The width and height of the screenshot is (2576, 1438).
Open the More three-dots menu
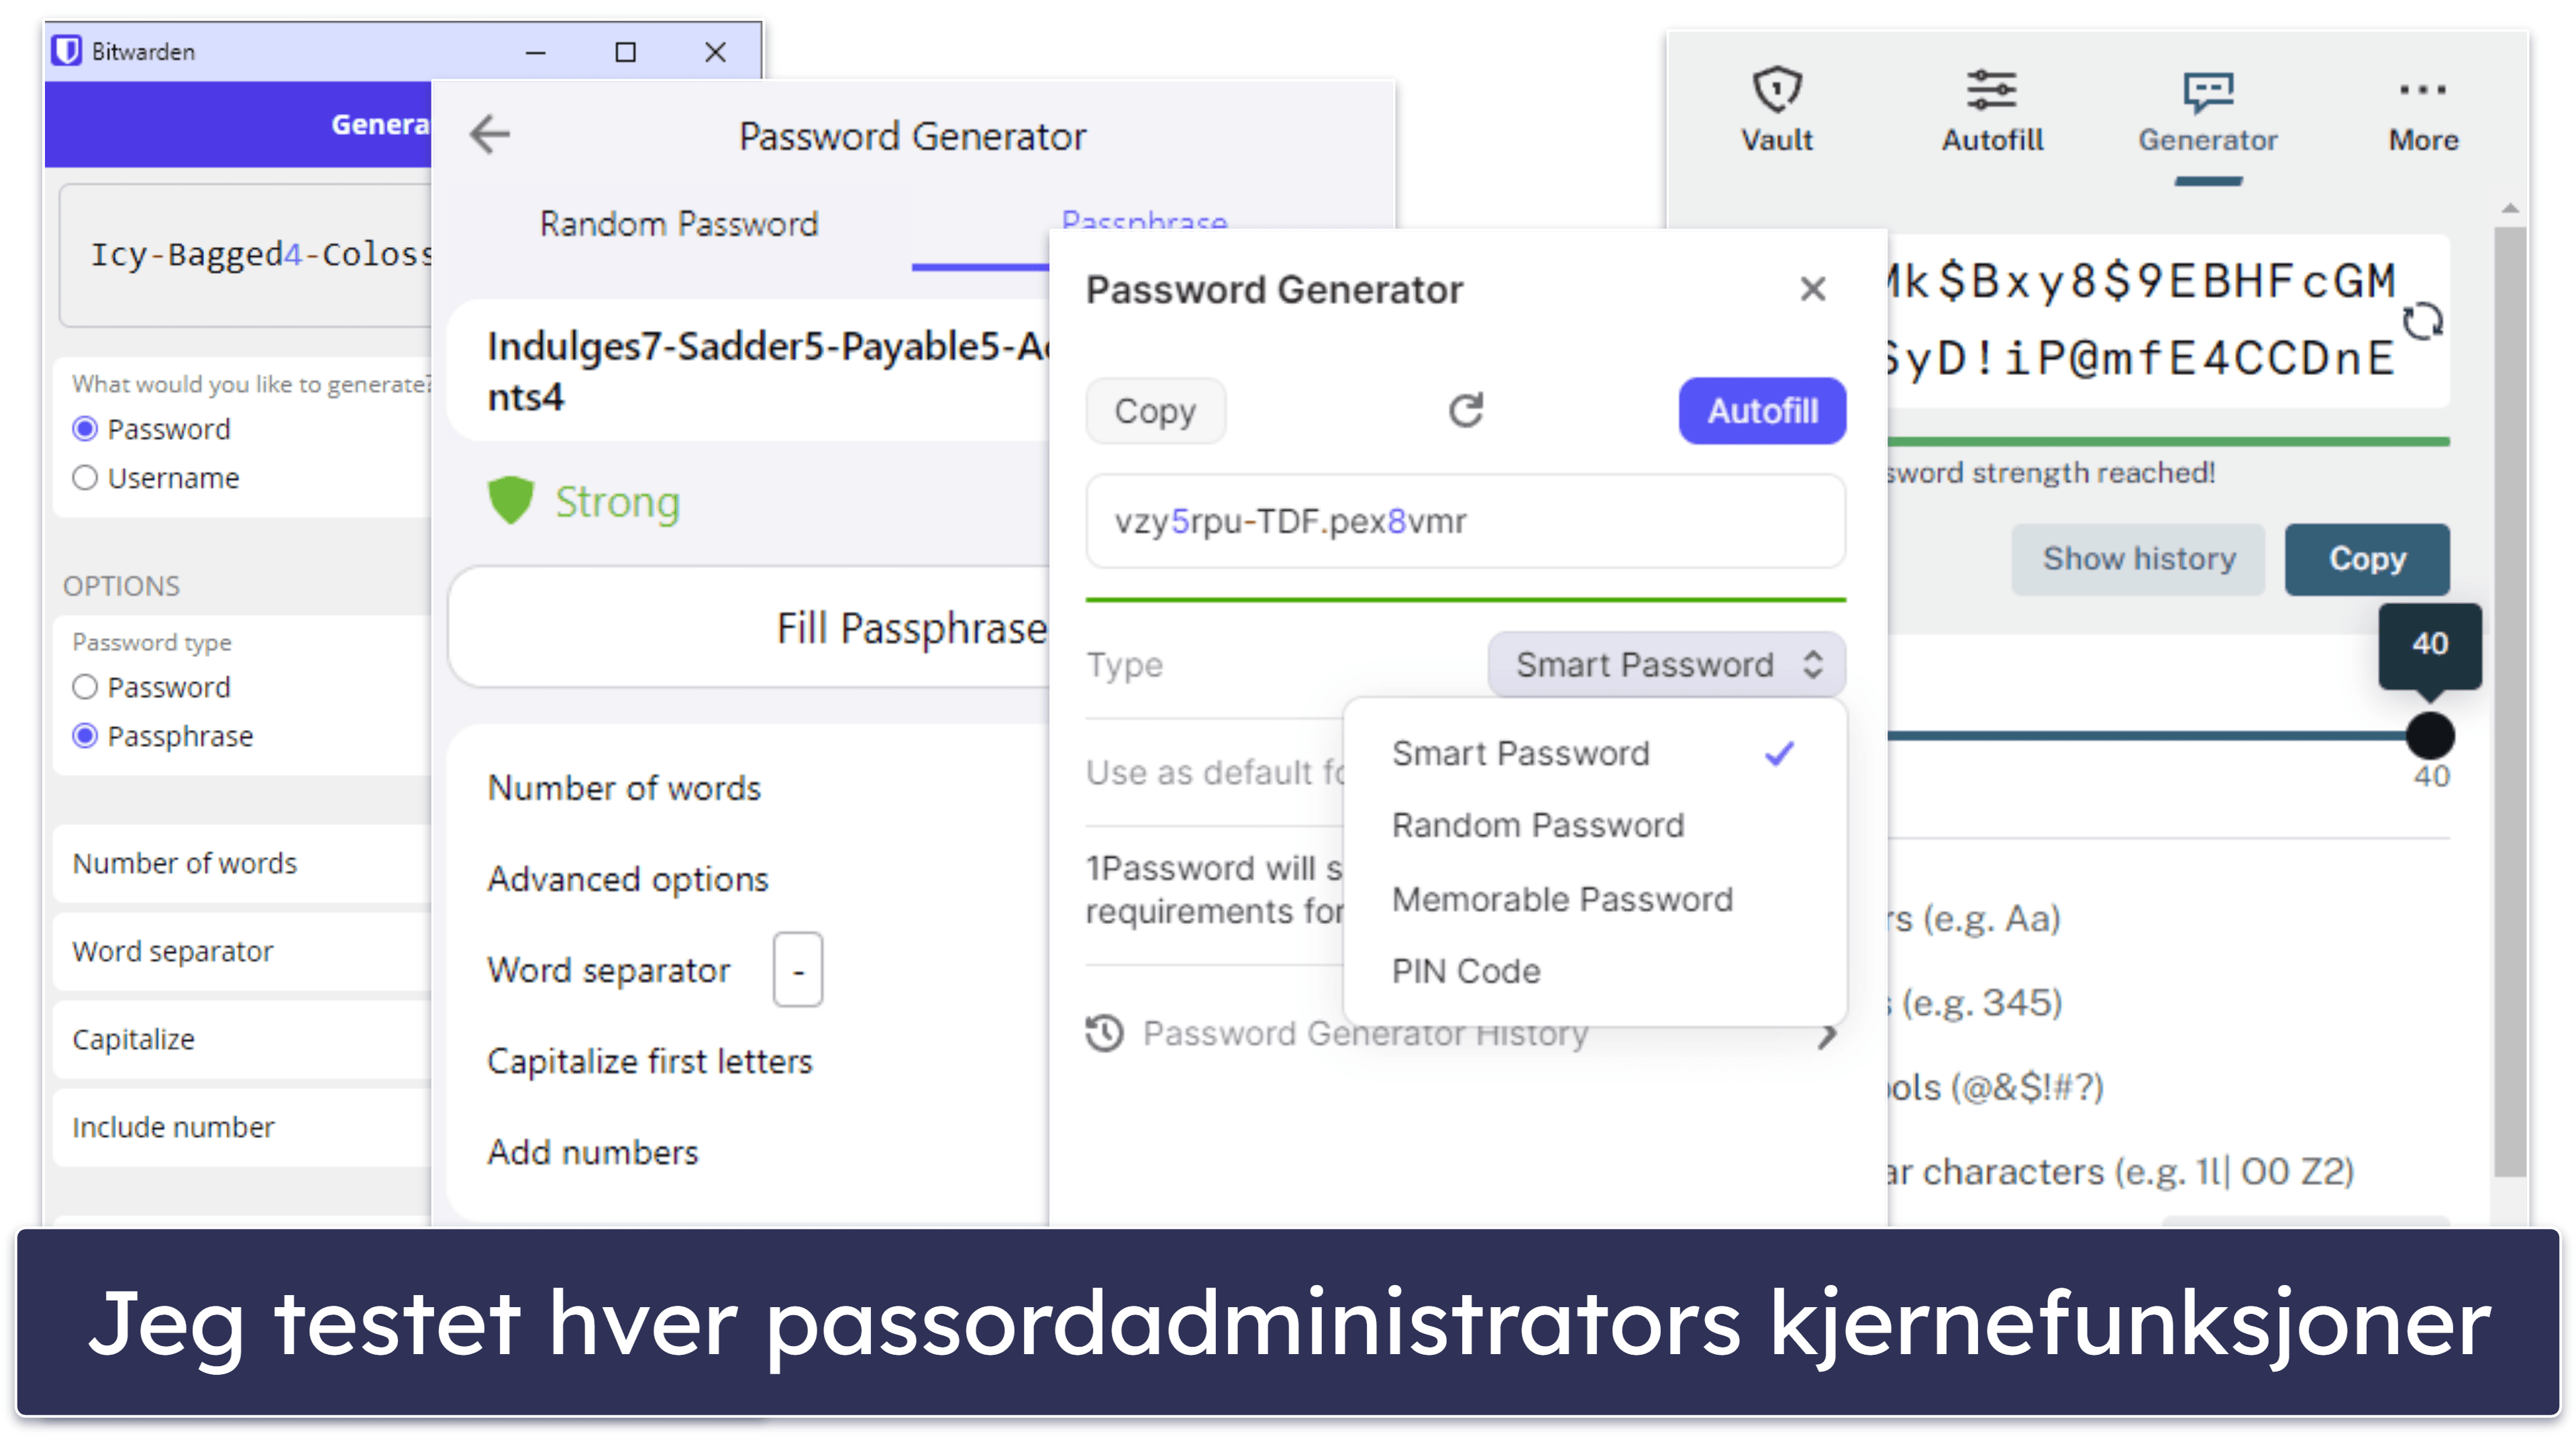tap(2422, 90)
